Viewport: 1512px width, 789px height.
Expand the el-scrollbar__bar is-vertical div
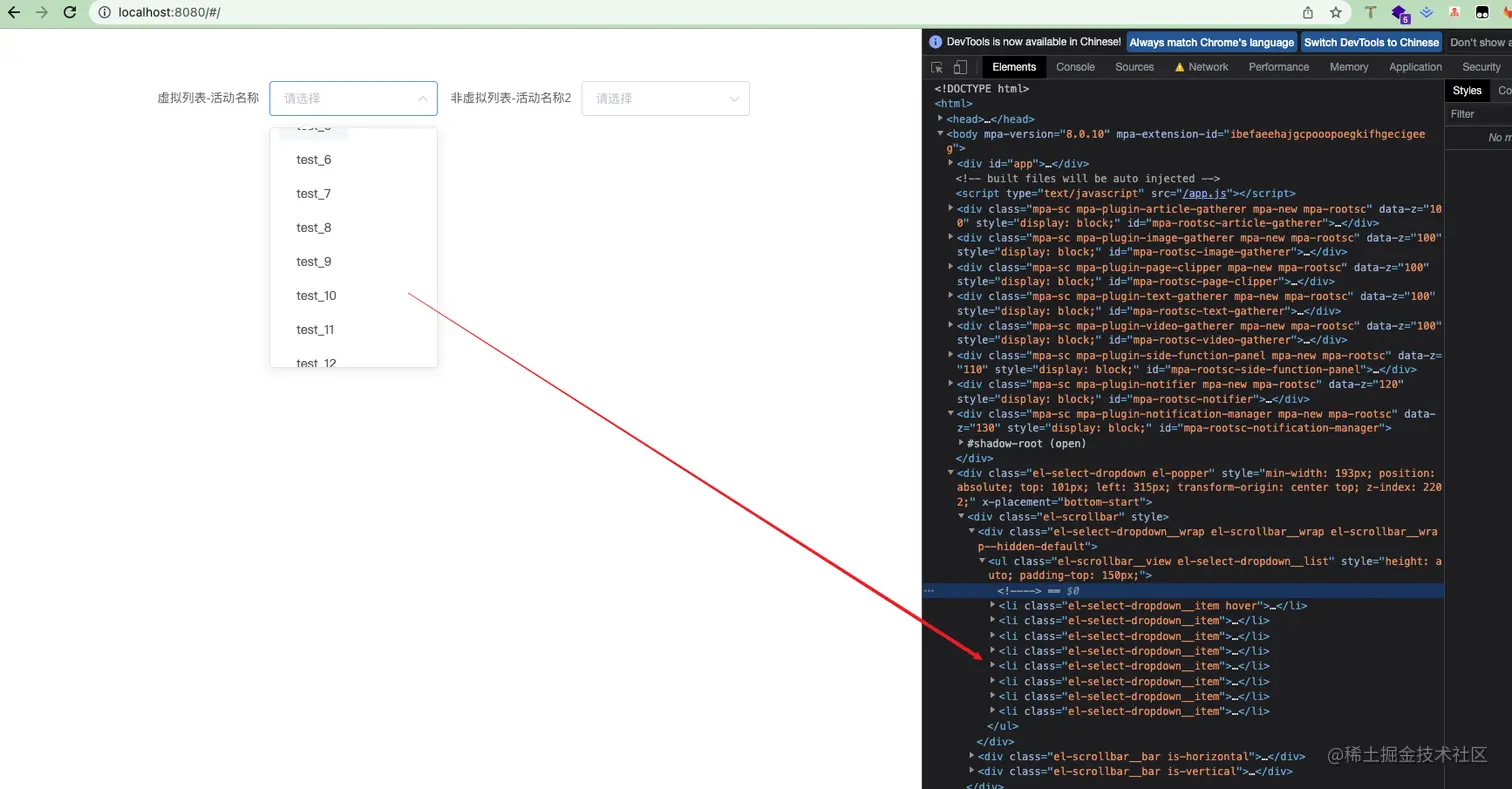972,771
